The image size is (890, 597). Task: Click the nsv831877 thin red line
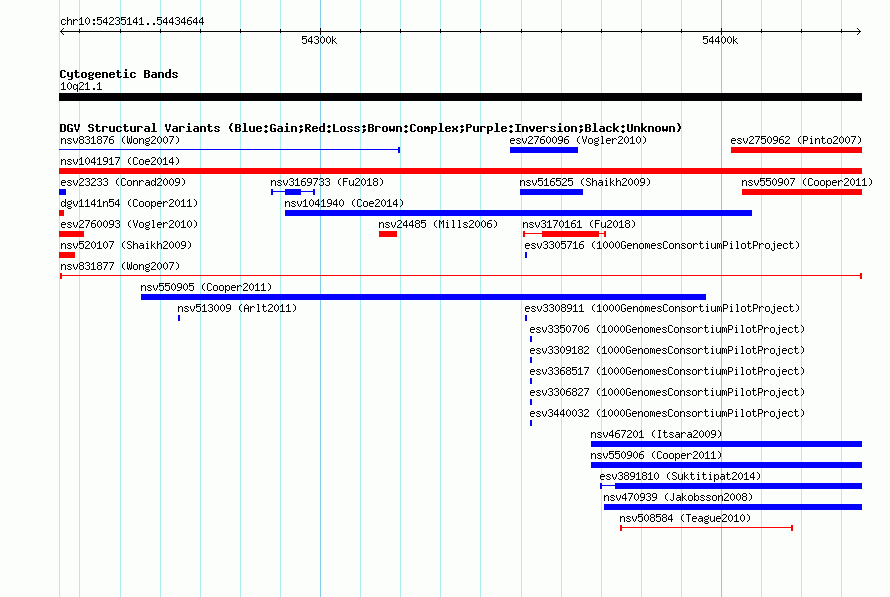tap(461, 276)
